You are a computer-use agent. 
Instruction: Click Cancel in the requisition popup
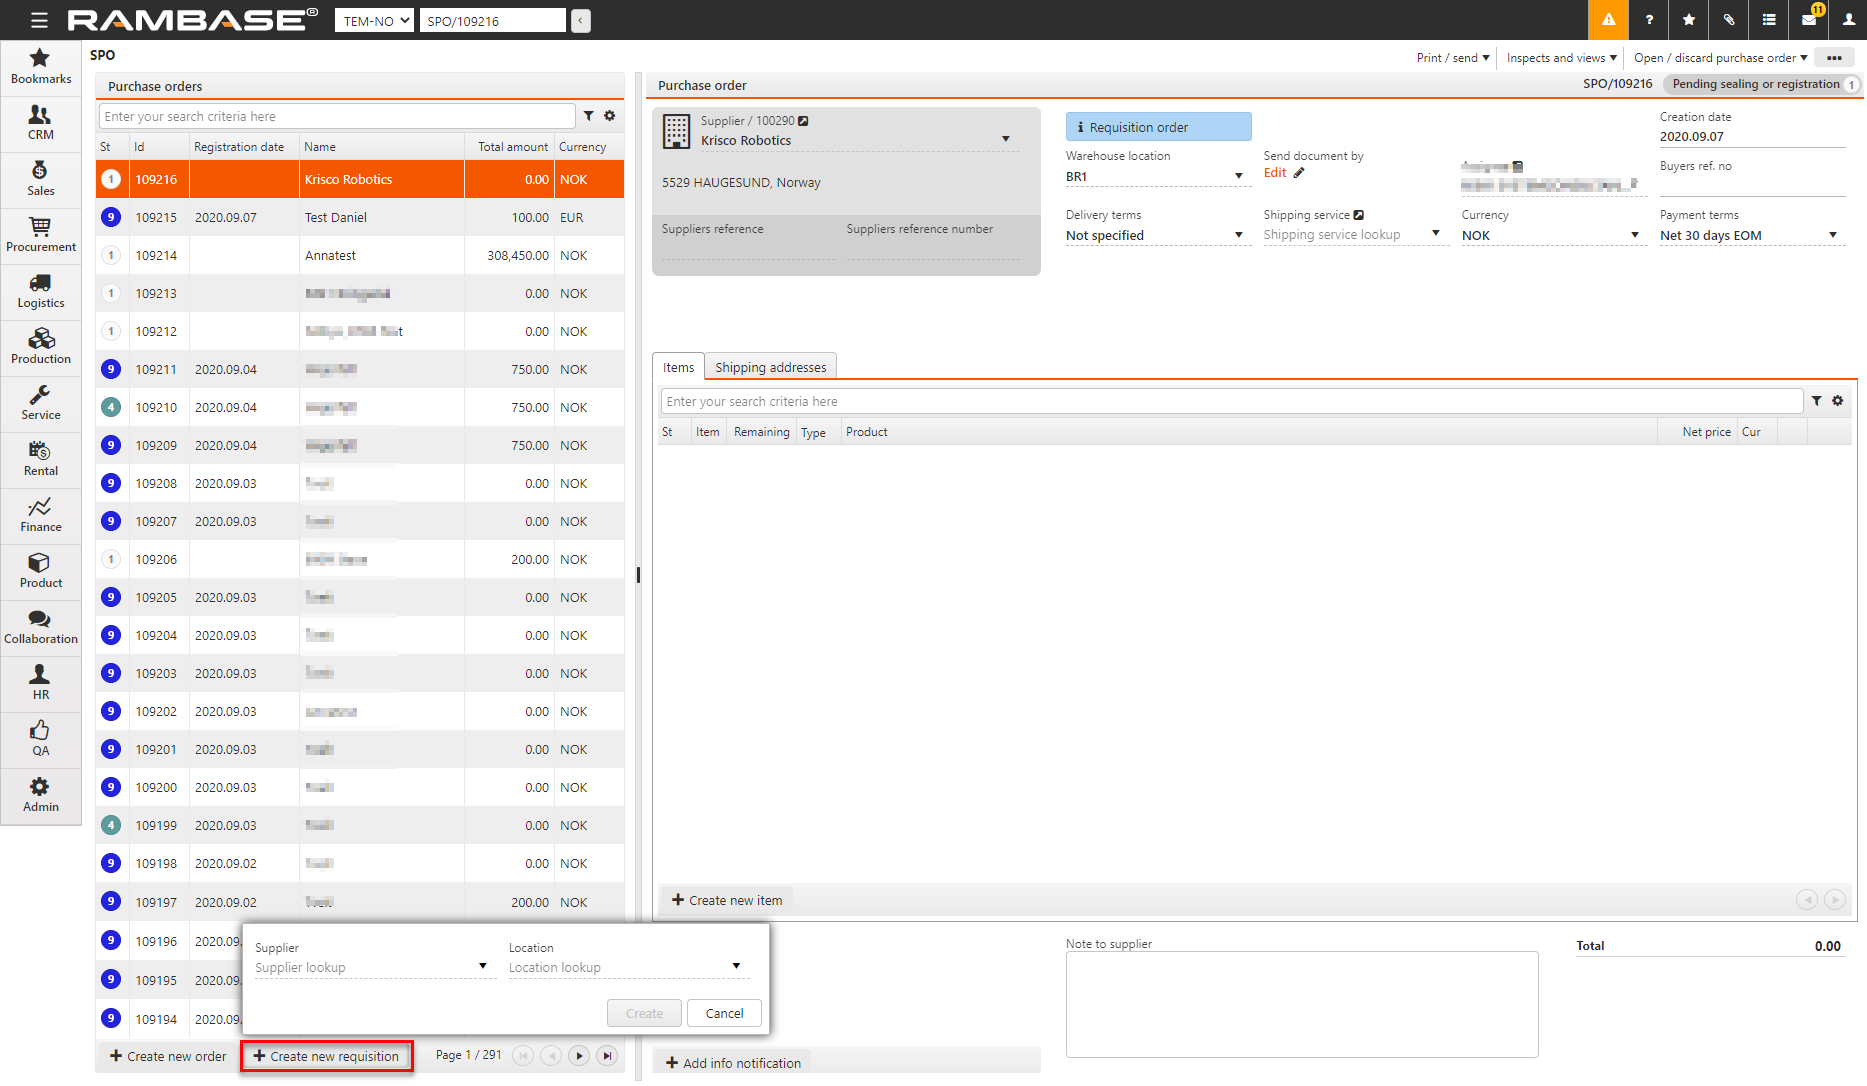point(724,1013)
